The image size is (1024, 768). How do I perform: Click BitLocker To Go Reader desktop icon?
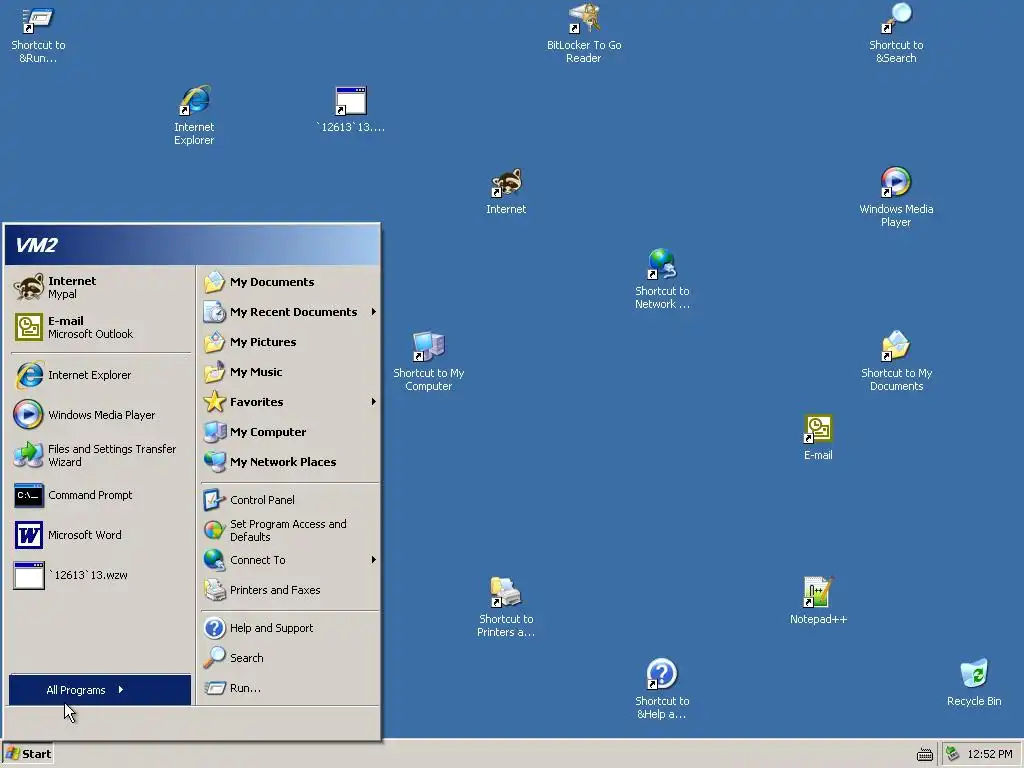[x=584, y=33]
